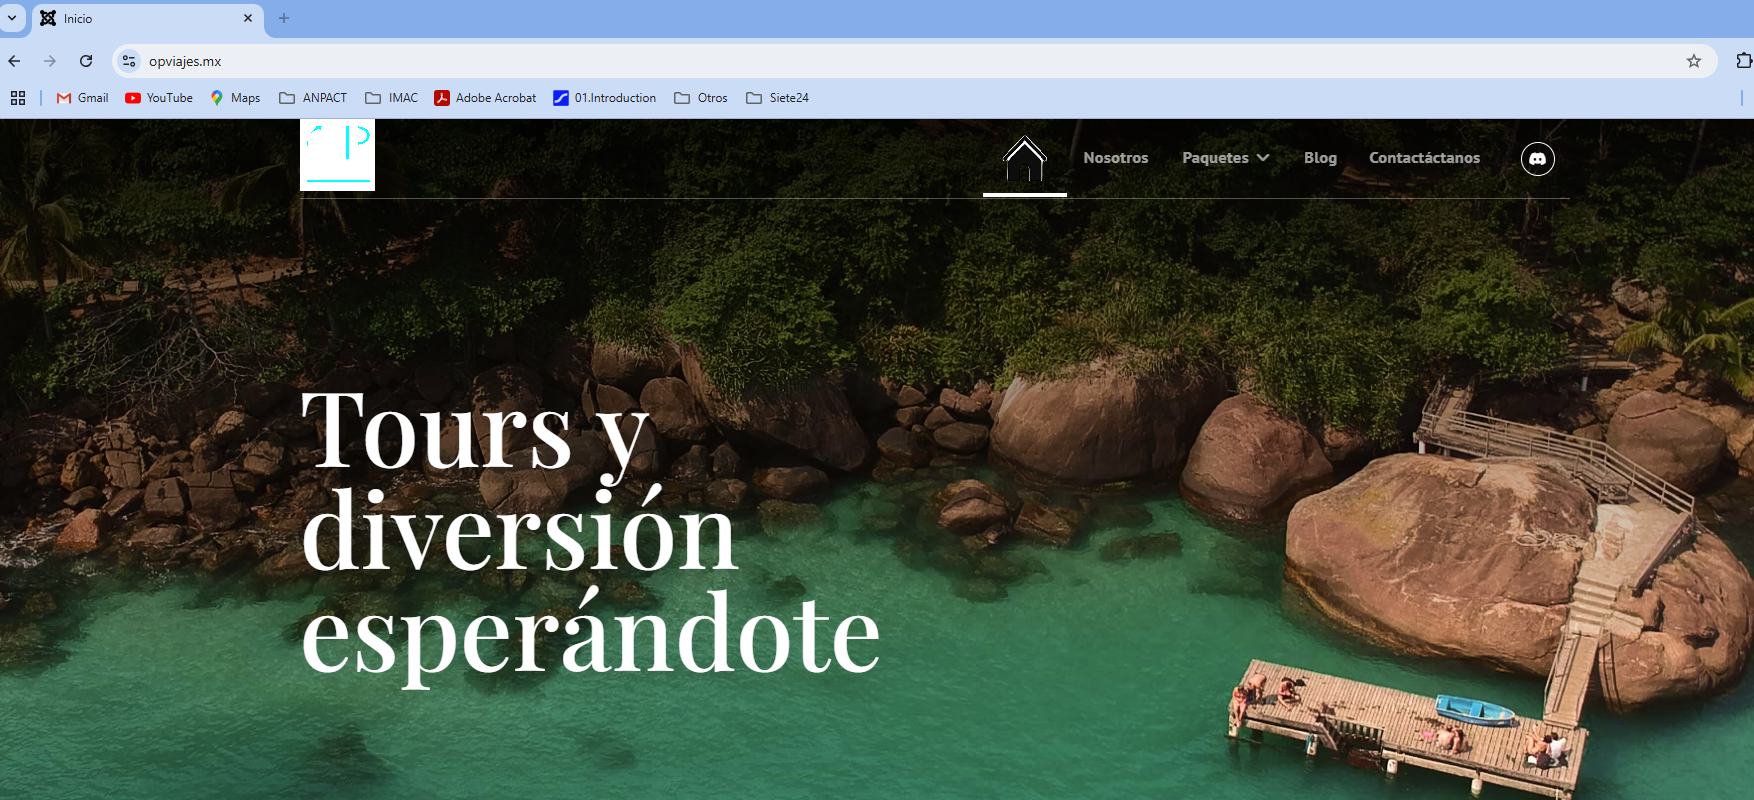
Task: View site information icon in address bar
Action: click(x=129, y=61)
